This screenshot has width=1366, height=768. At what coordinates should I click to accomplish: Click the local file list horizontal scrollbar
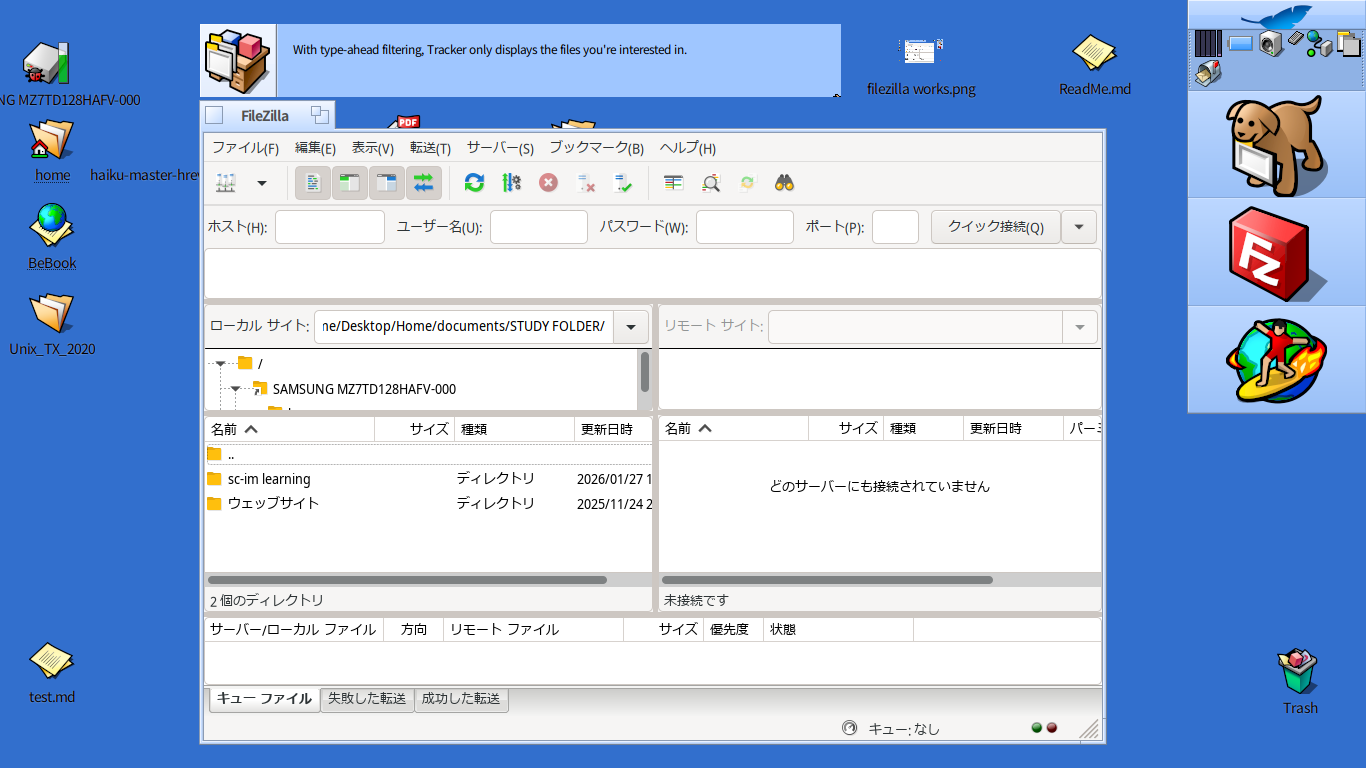pyautogui.click(x=407, y=580)
